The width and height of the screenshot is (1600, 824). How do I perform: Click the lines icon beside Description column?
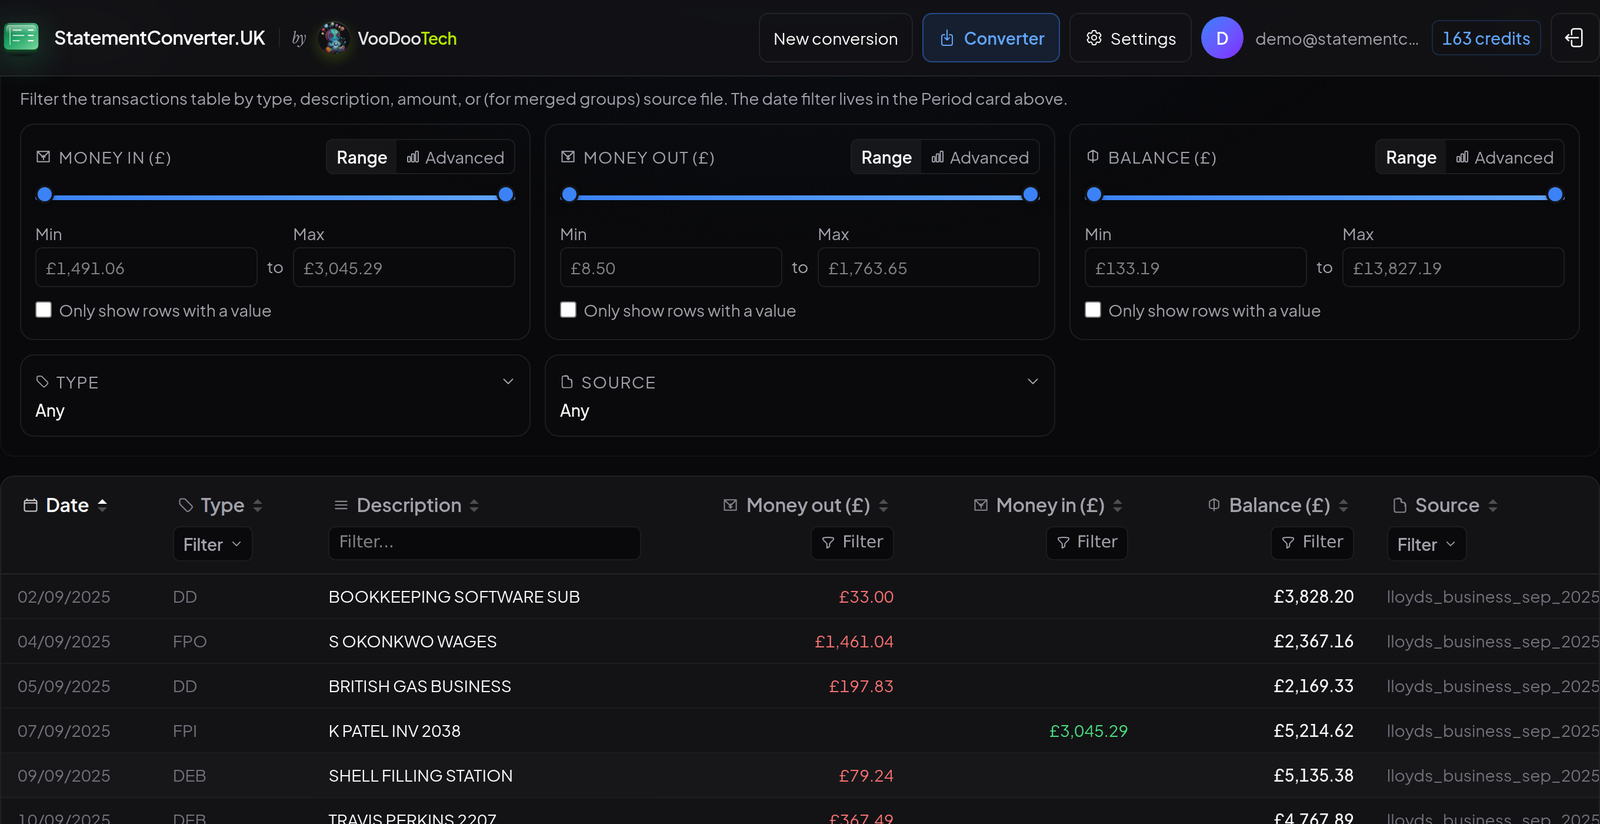coord(341,505)
